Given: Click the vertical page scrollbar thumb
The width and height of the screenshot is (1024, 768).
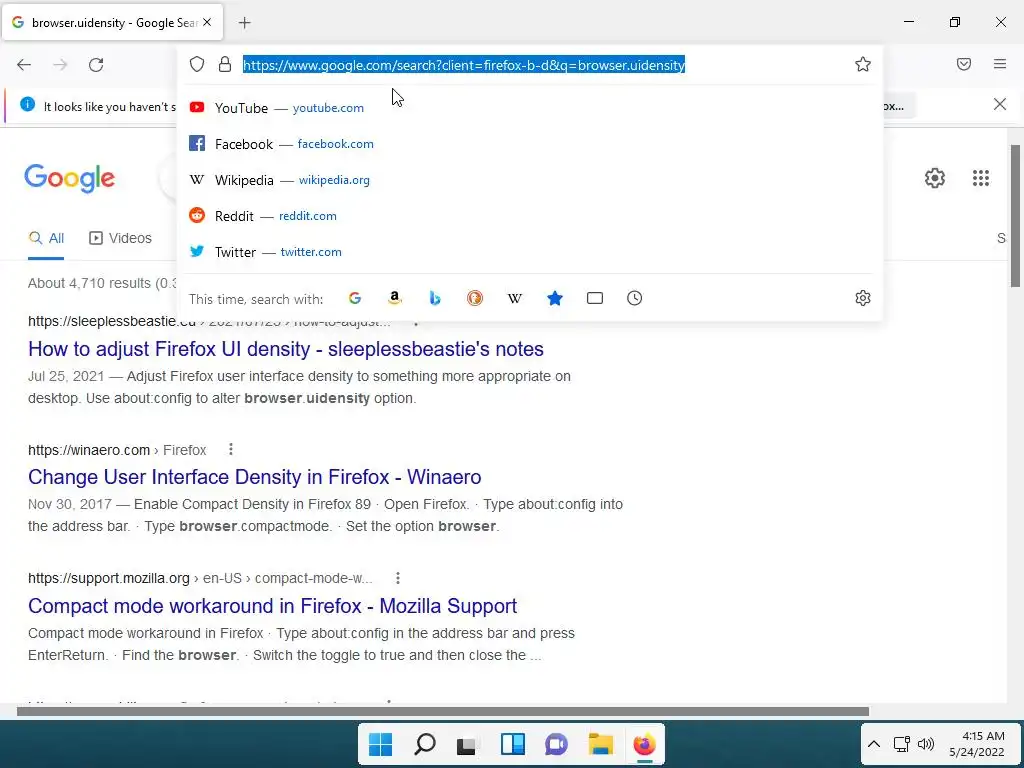Looking at the screenshot, I should pyautogui.click(x=1015, y=216).
